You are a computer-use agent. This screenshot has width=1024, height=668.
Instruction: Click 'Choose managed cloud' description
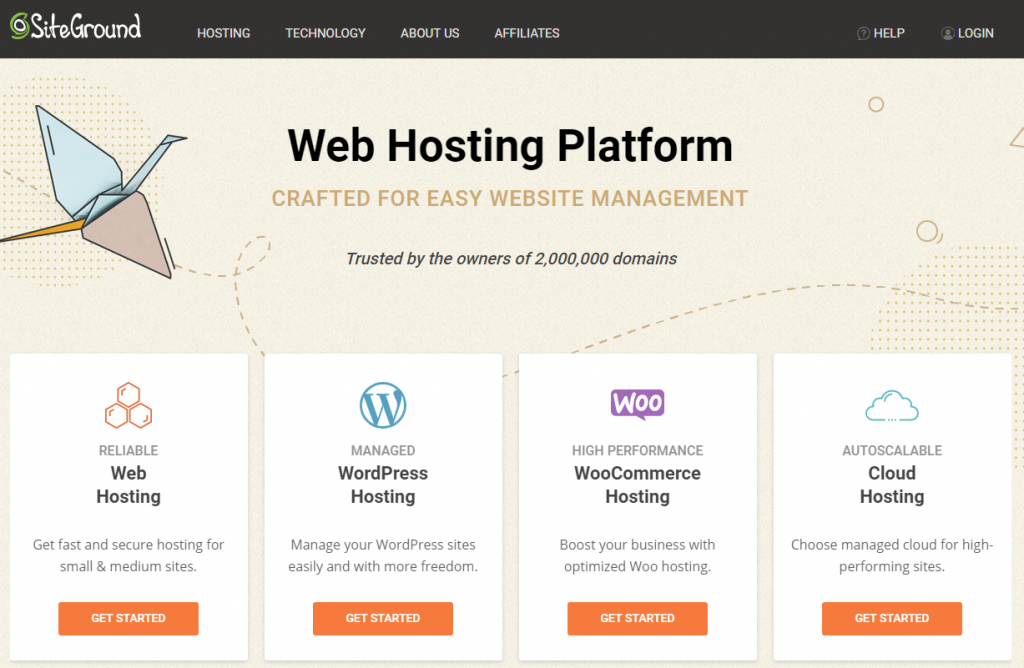coord(892,555)
